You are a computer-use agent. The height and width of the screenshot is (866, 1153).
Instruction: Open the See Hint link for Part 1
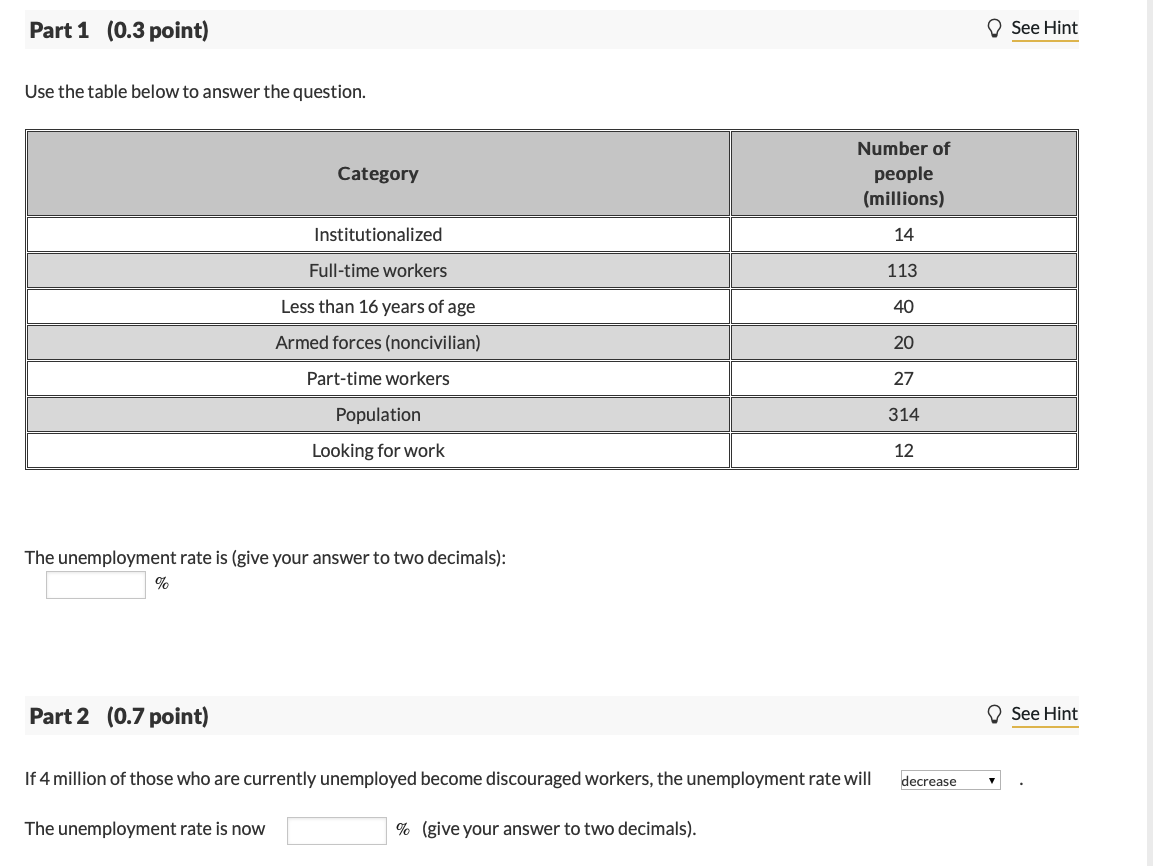point(1044,28)
